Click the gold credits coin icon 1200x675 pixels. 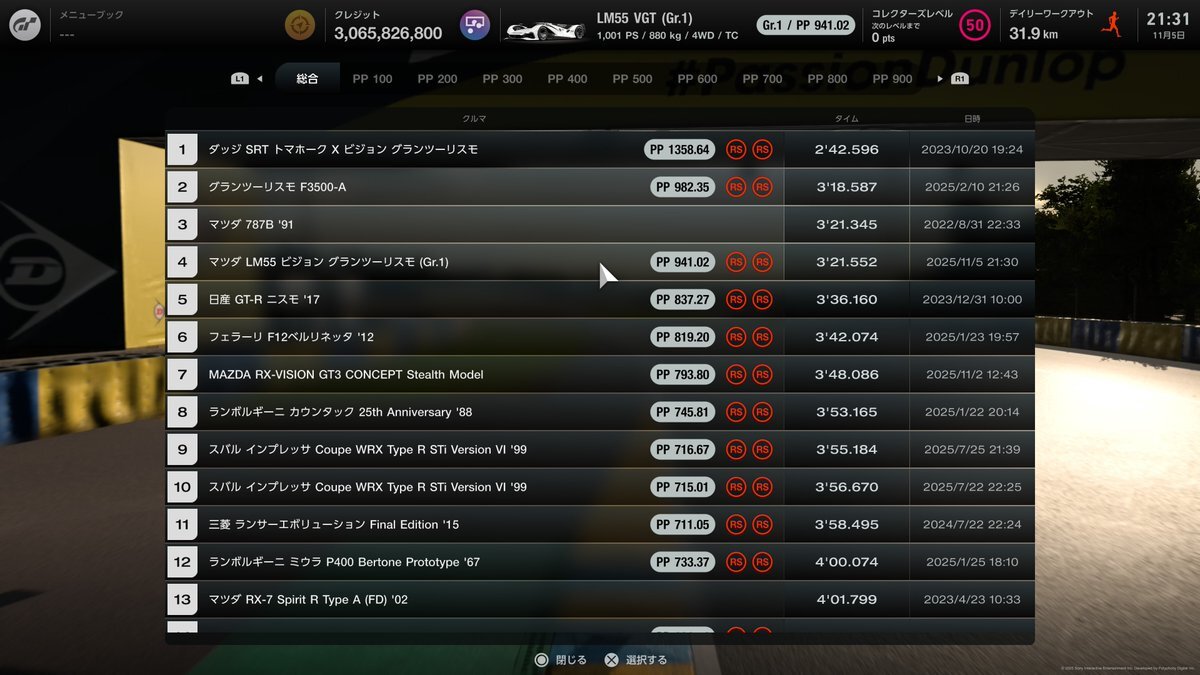[298, 25]
